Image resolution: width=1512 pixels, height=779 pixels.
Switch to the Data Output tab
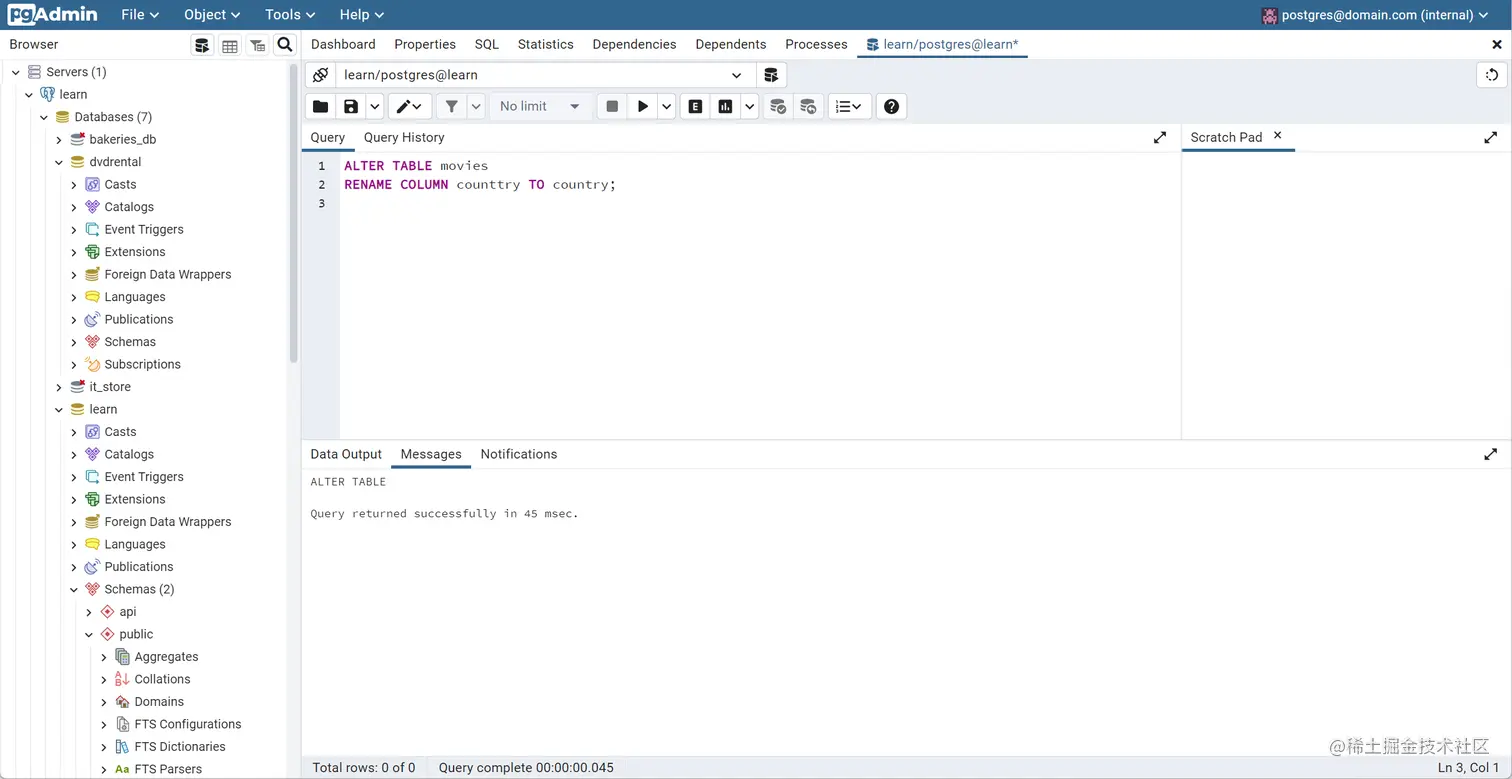click(x=346, y=454)
